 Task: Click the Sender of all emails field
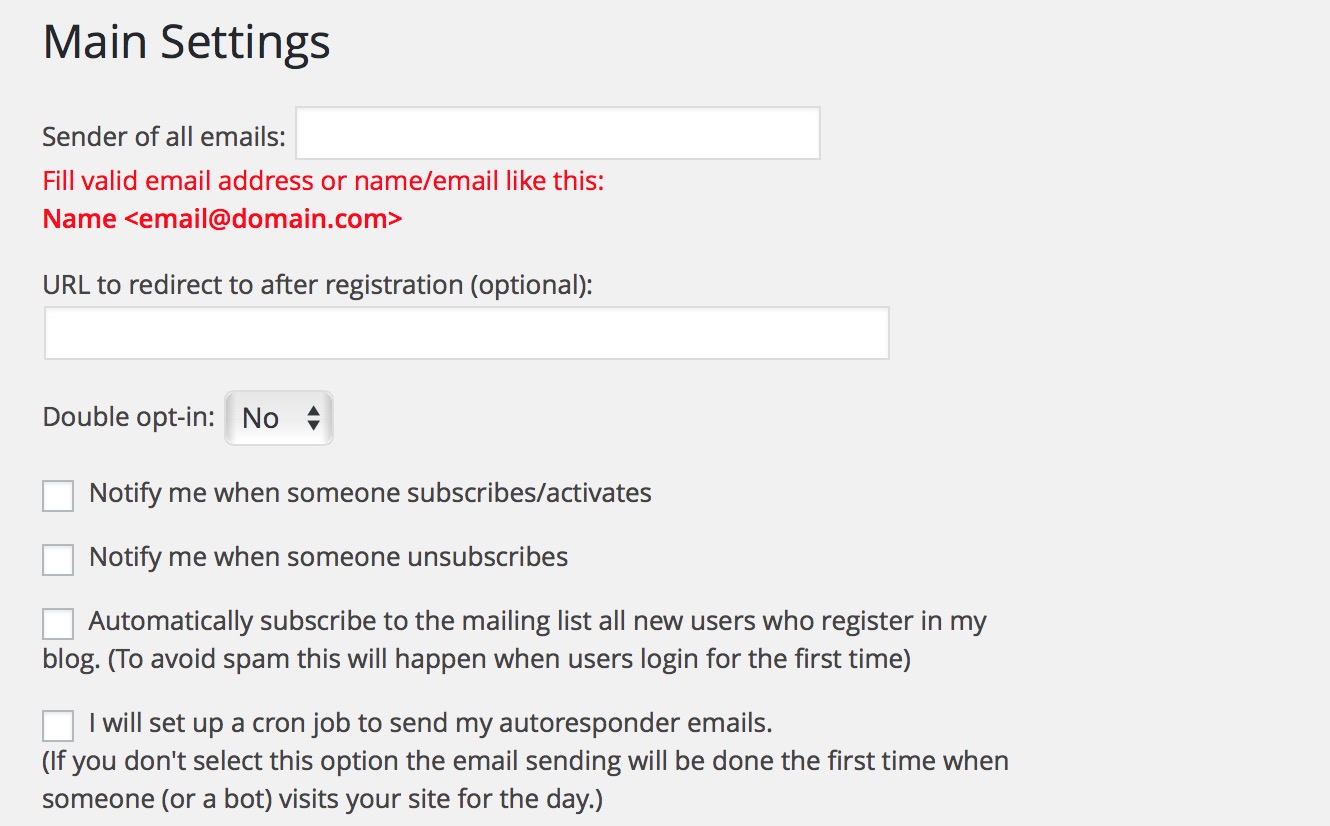tap(558, 133)
